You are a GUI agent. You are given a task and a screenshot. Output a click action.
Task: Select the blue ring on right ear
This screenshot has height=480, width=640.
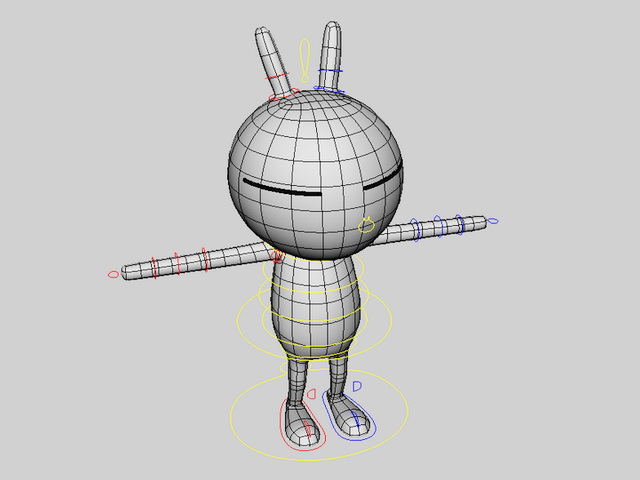tap(331, 70)
